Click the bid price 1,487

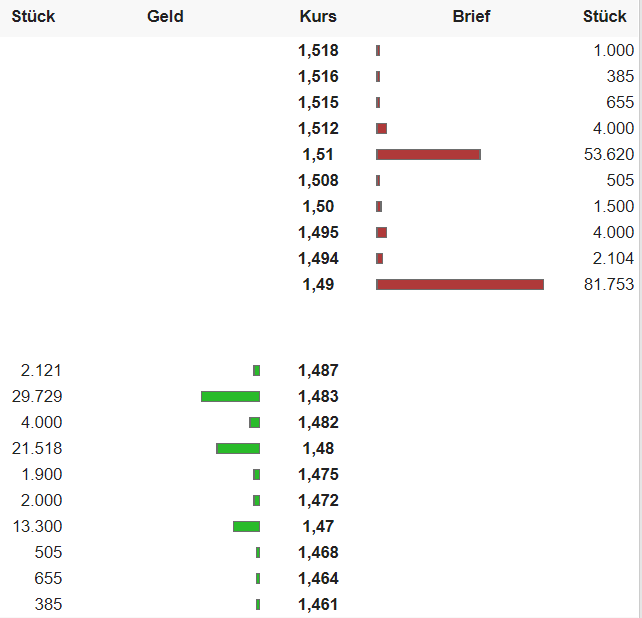[318, 370]
